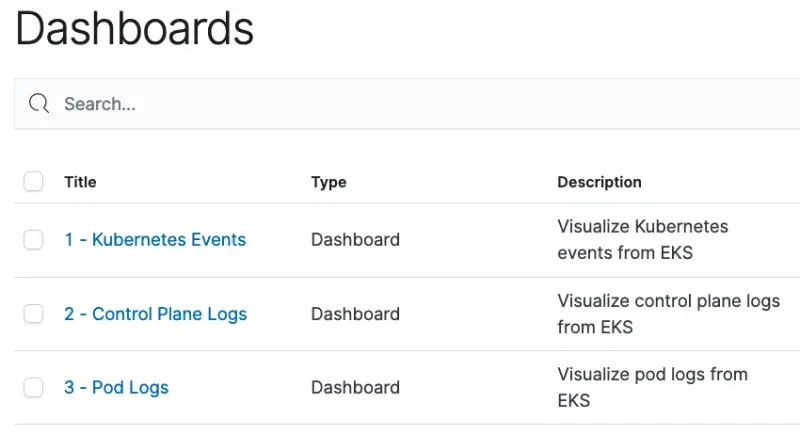Click the Kubernetes events description text
Screen dimensions: 800x435
pos(642,240)
